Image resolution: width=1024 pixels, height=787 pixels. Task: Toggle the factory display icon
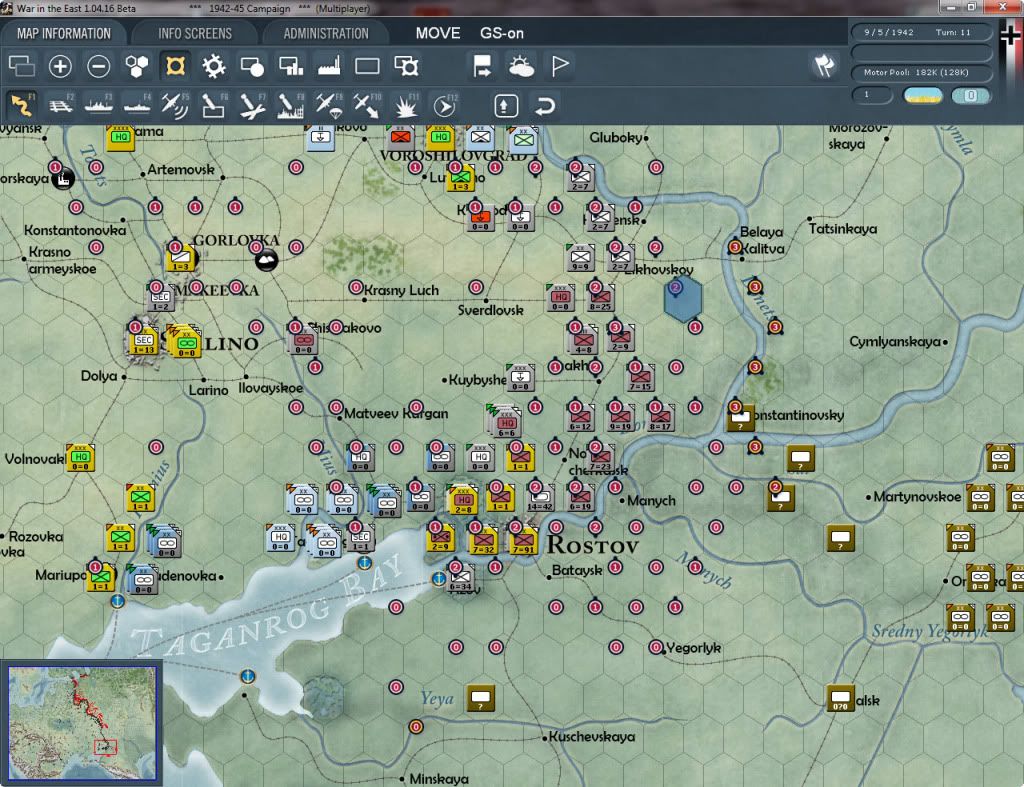[329, 66]
